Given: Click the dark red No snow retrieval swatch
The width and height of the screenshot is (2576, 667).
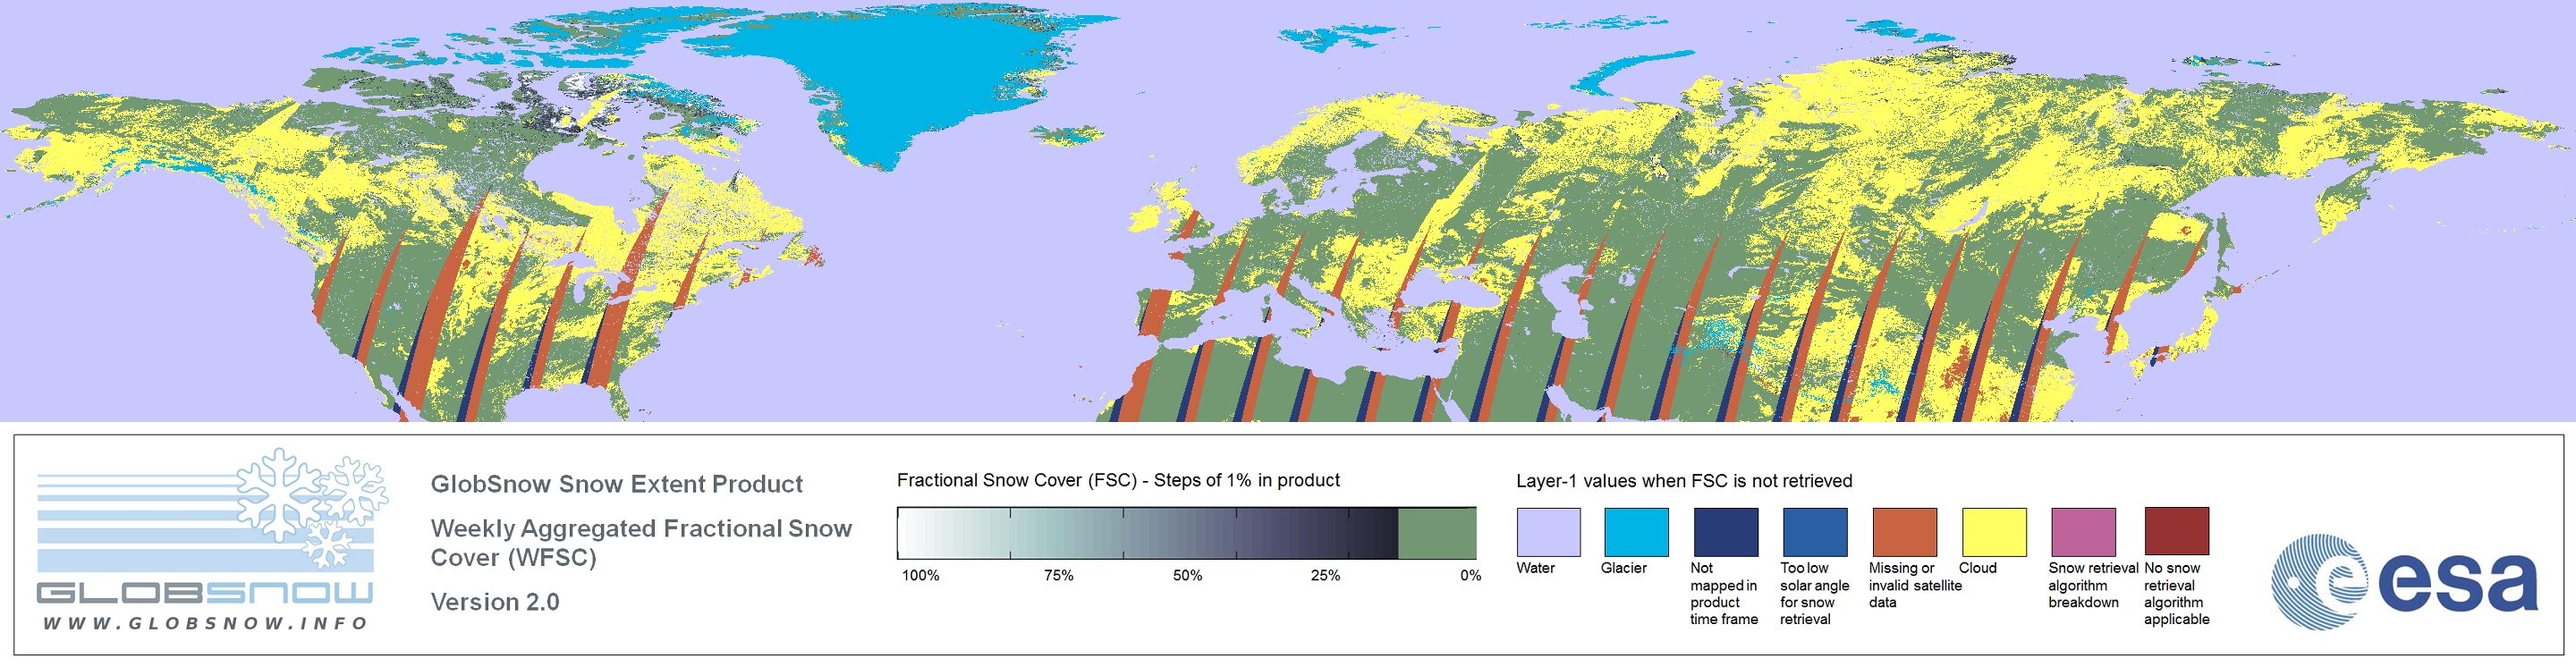Looking at the screenshot, I should point(2177,531).
